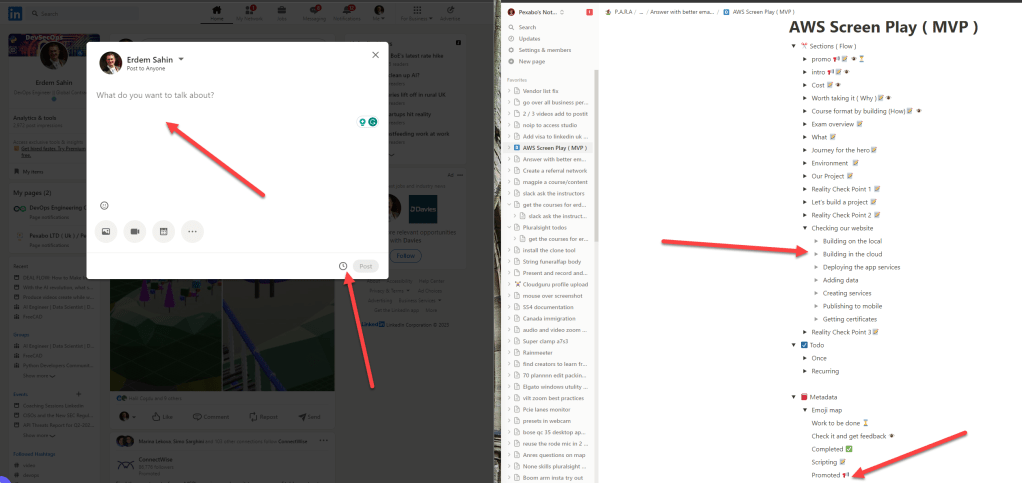Expand the Once toggle
This screenshot has width=1022, height=483.
tap(805, 358)
